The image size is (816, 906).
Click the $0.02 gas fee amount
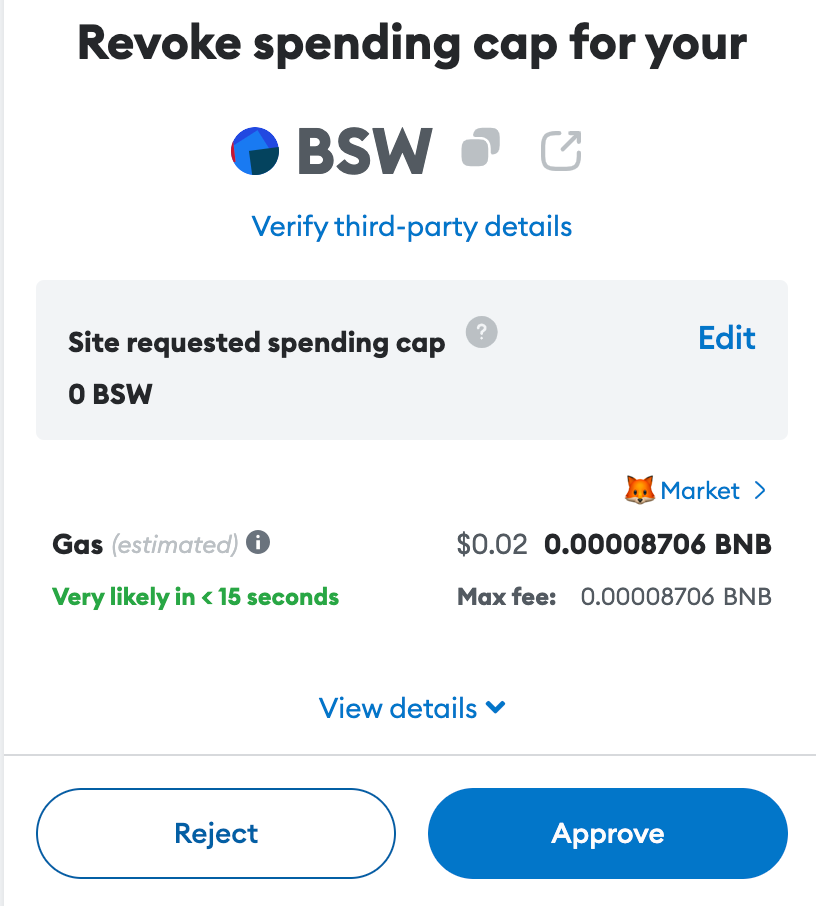[x=491, y=545]
